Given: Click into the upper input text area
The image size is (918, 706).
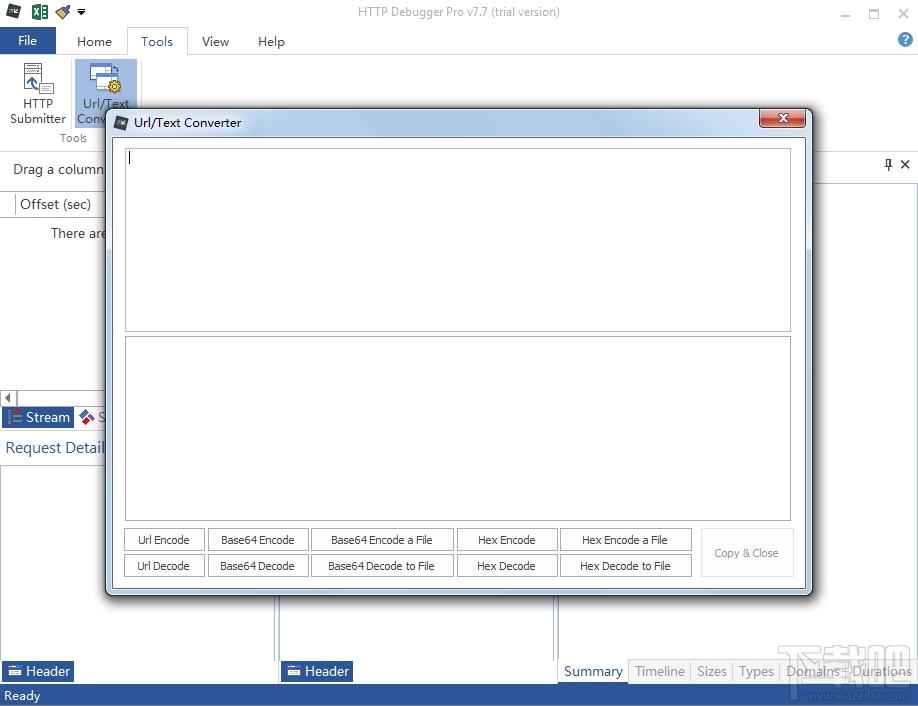Looking at the screenshot, I should click(458, 240).
